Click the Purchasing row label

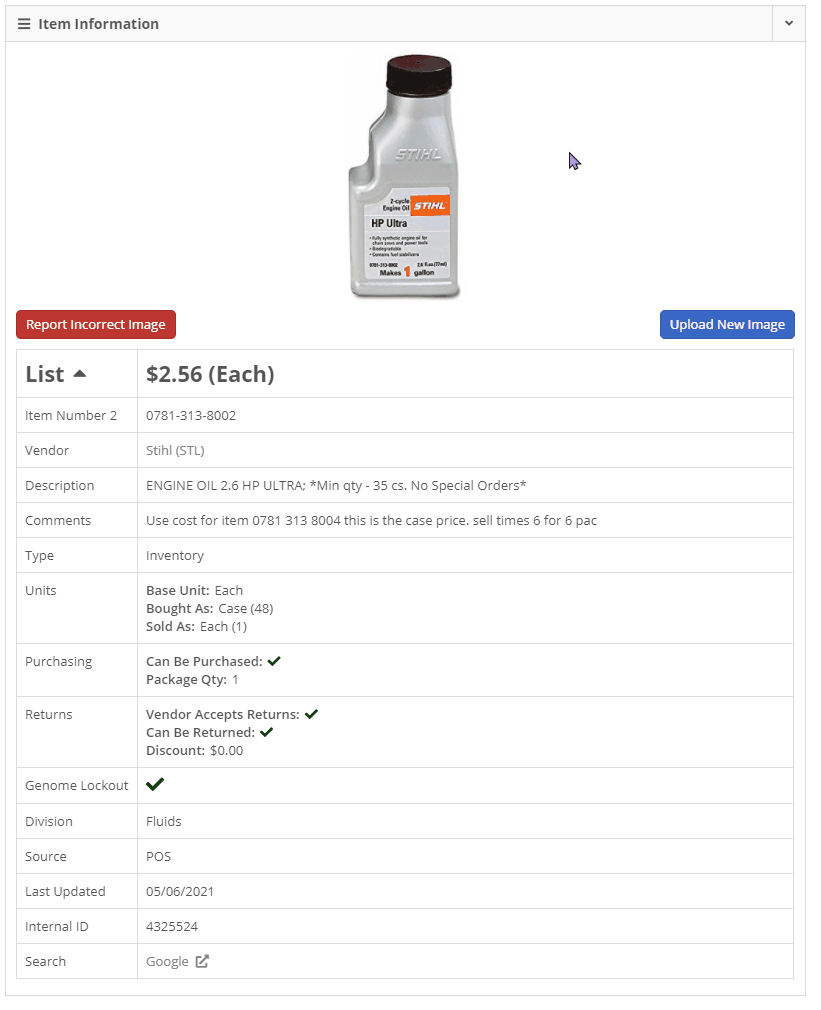tap(59, 662)
